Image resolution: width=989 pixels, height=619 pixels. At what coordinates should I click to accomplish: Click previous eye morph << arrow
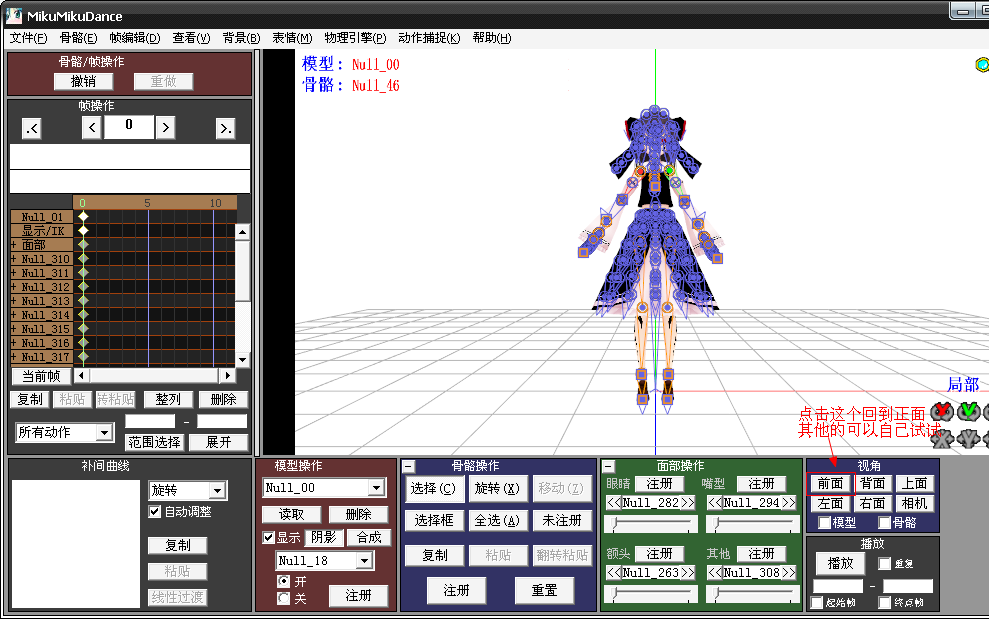(x=614, y=503)
